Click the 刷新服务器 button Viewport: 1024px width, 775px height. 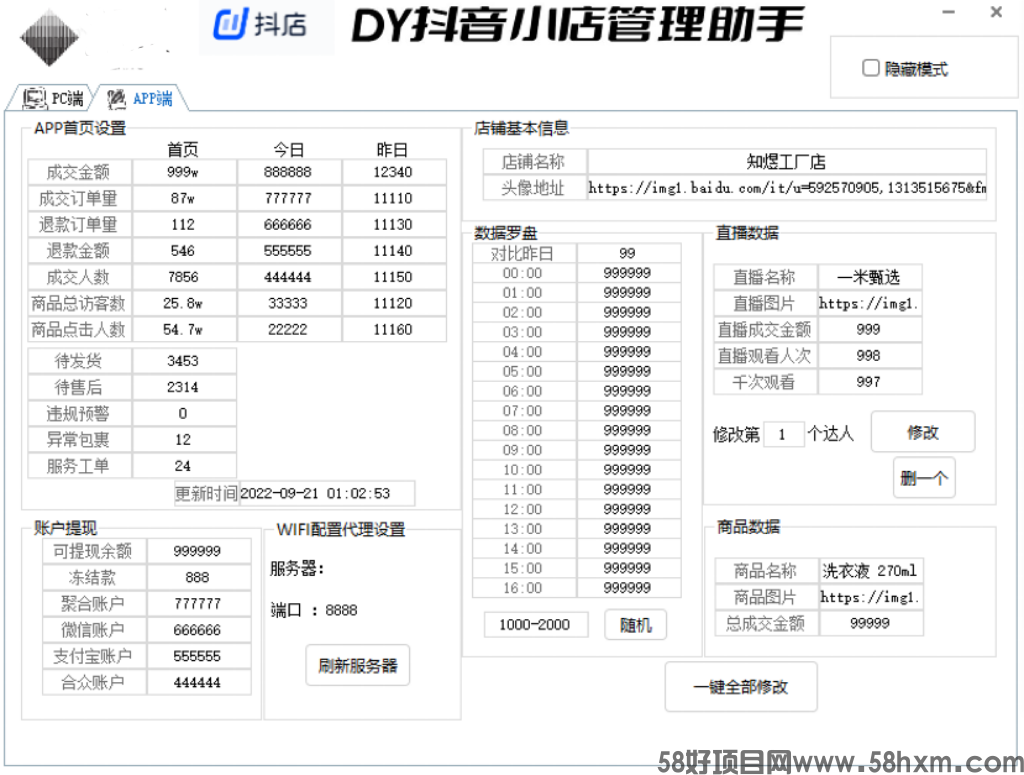(358, 665)
